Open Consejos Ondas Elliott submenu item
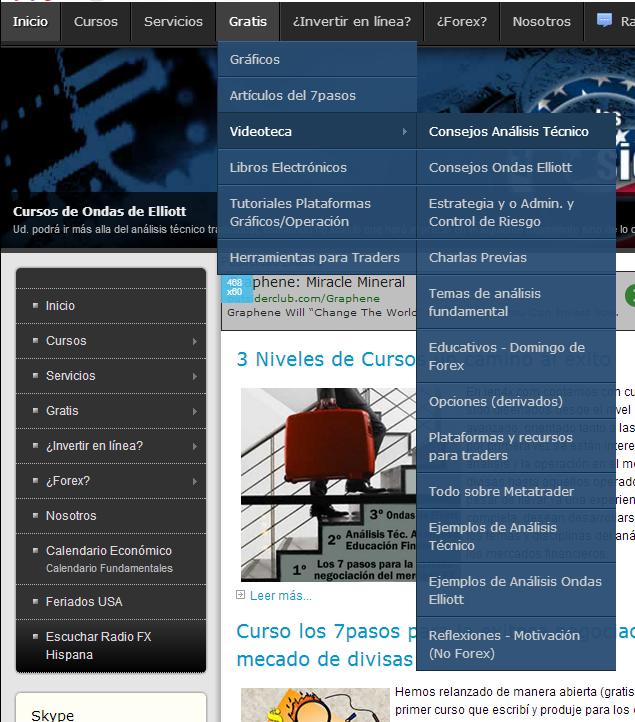Screen dimensions: 635x722 (516, 167)
